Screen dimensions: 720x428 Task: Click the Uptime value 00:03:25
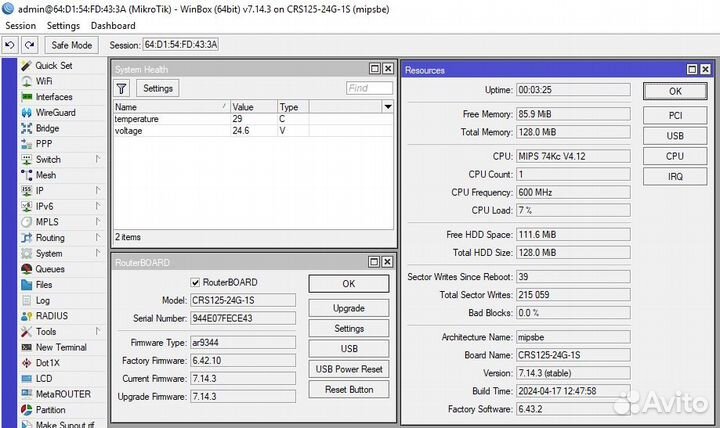(x=573, y=90)
